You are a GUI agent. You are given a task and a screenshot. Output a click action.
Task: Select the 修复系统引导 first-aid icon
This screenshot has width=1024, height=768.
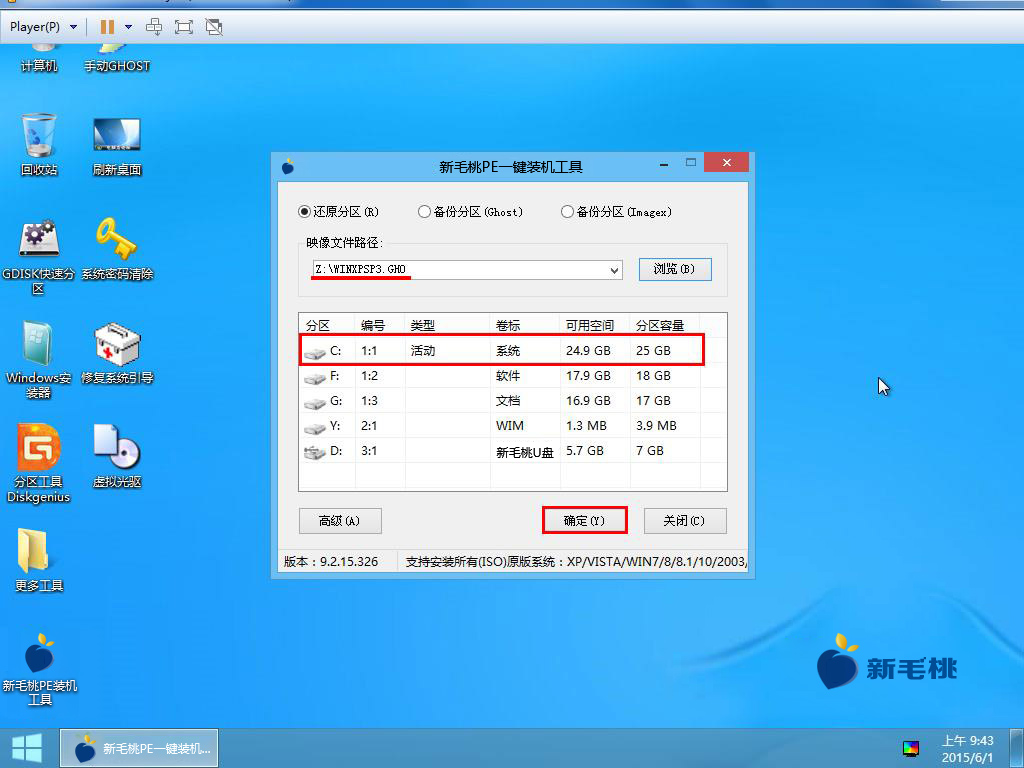point(117,353)
